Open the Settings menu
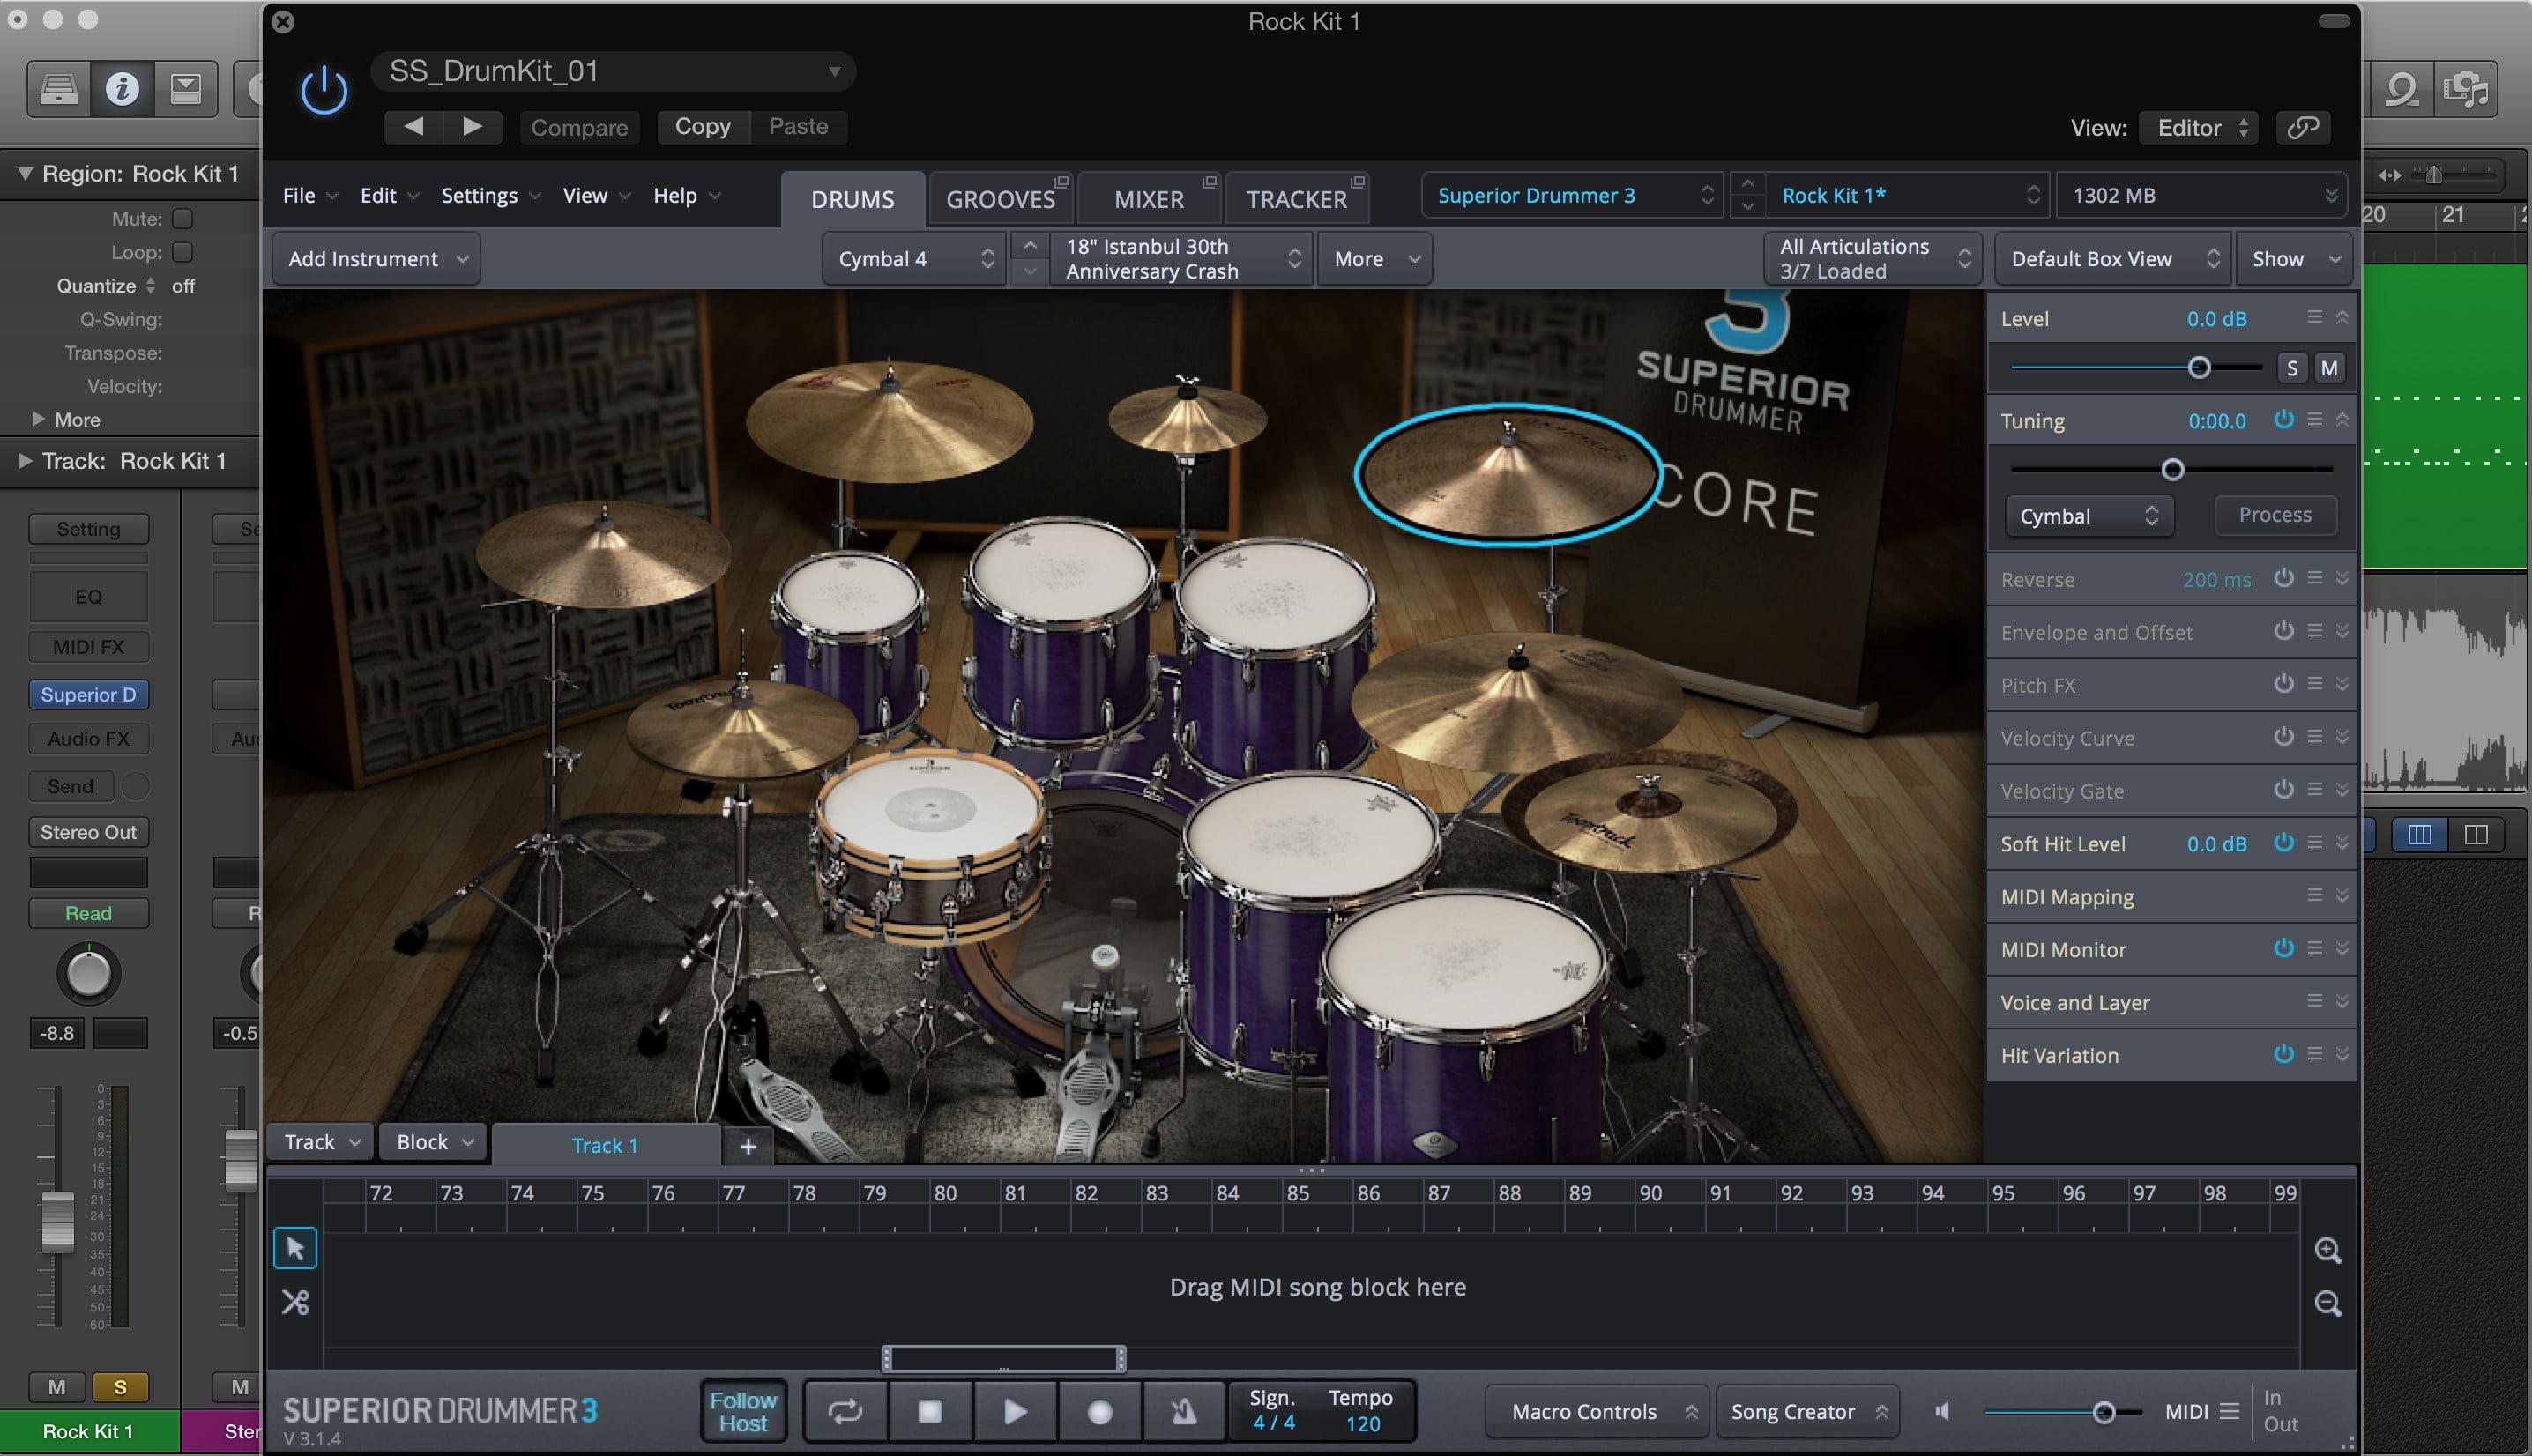 coord(491,195)
